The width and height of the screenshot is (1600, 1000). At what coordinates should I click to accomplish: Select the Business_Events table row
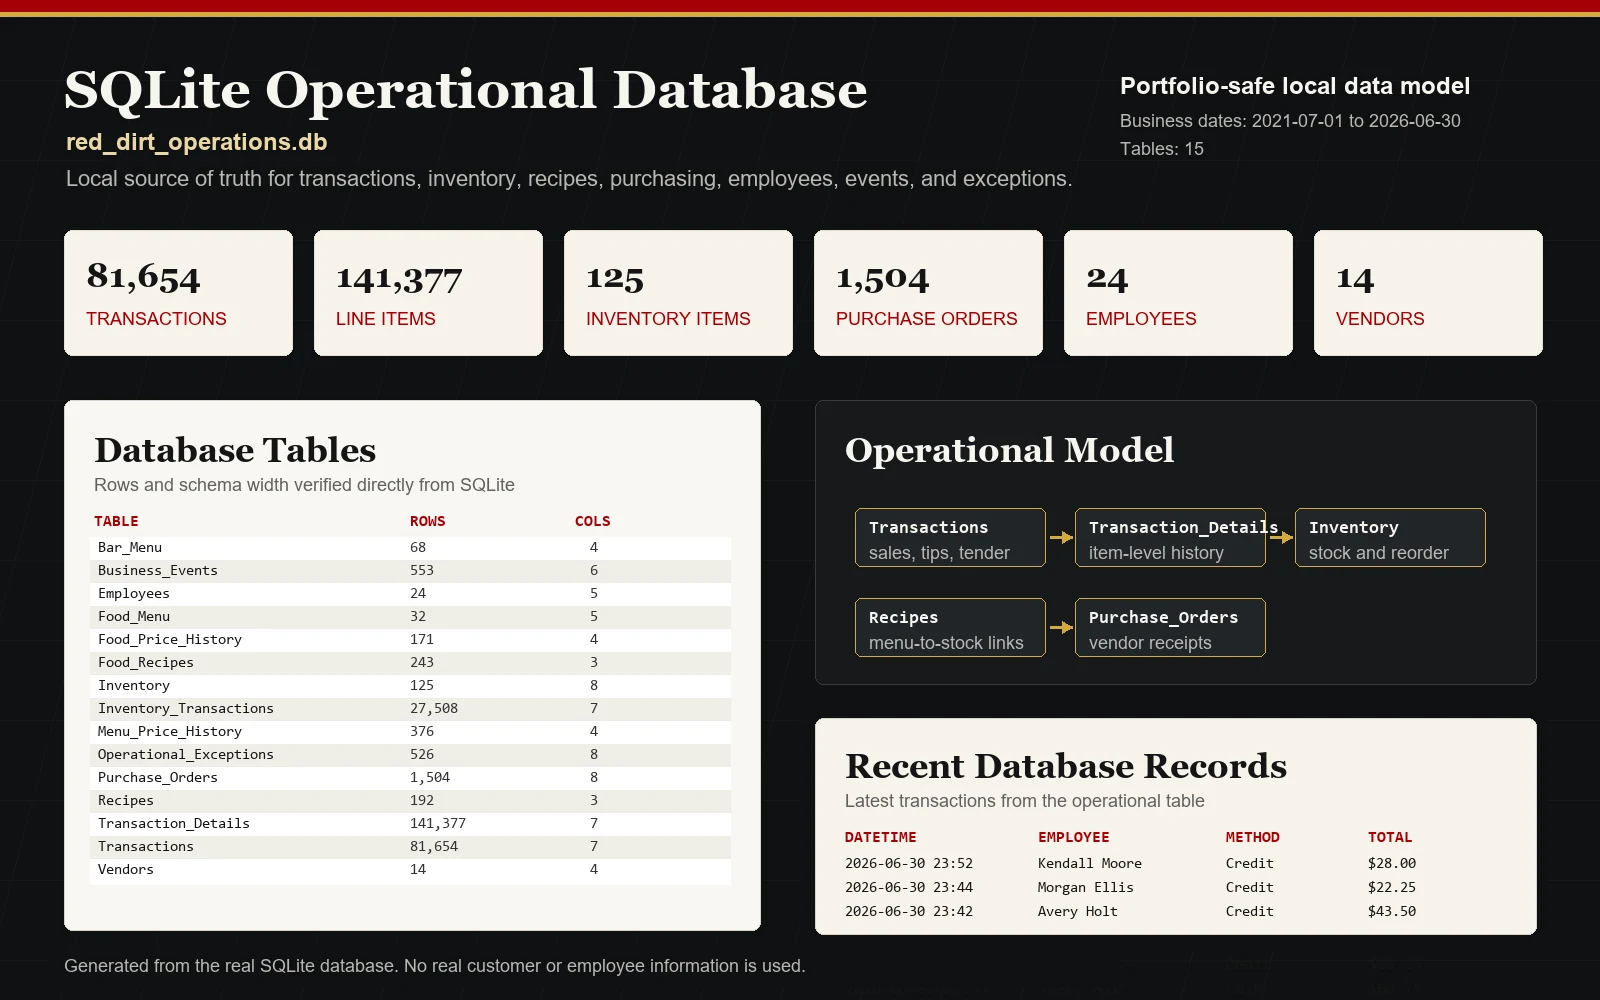click(x=410, y=570)
